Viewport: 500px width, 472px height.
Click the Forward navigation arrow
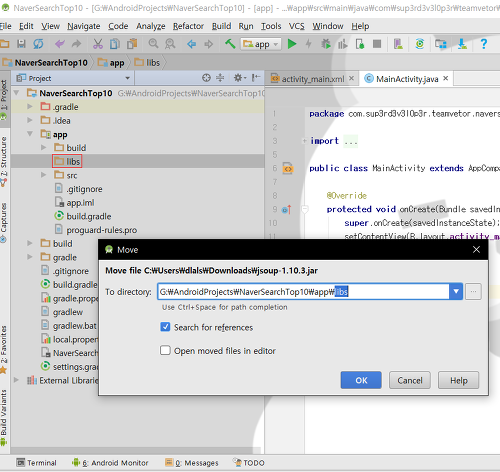point(208,44)
